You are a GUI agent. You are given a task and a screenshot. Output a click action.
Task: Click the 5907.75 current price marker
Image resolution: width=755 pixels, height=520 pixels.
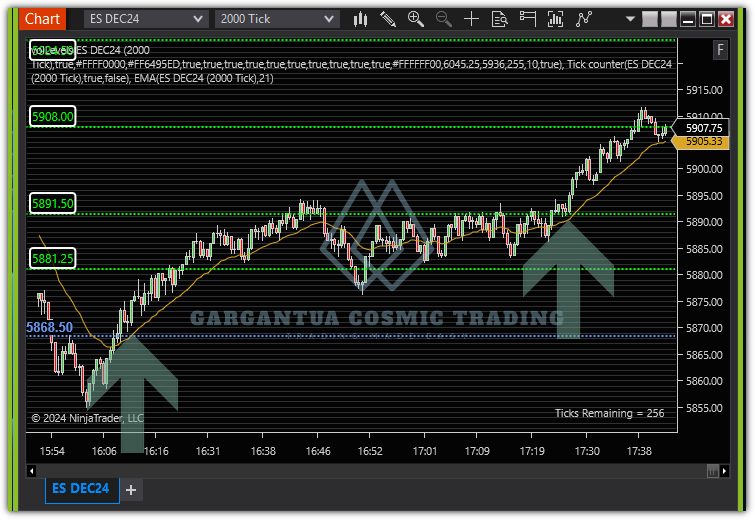point(703,128)
